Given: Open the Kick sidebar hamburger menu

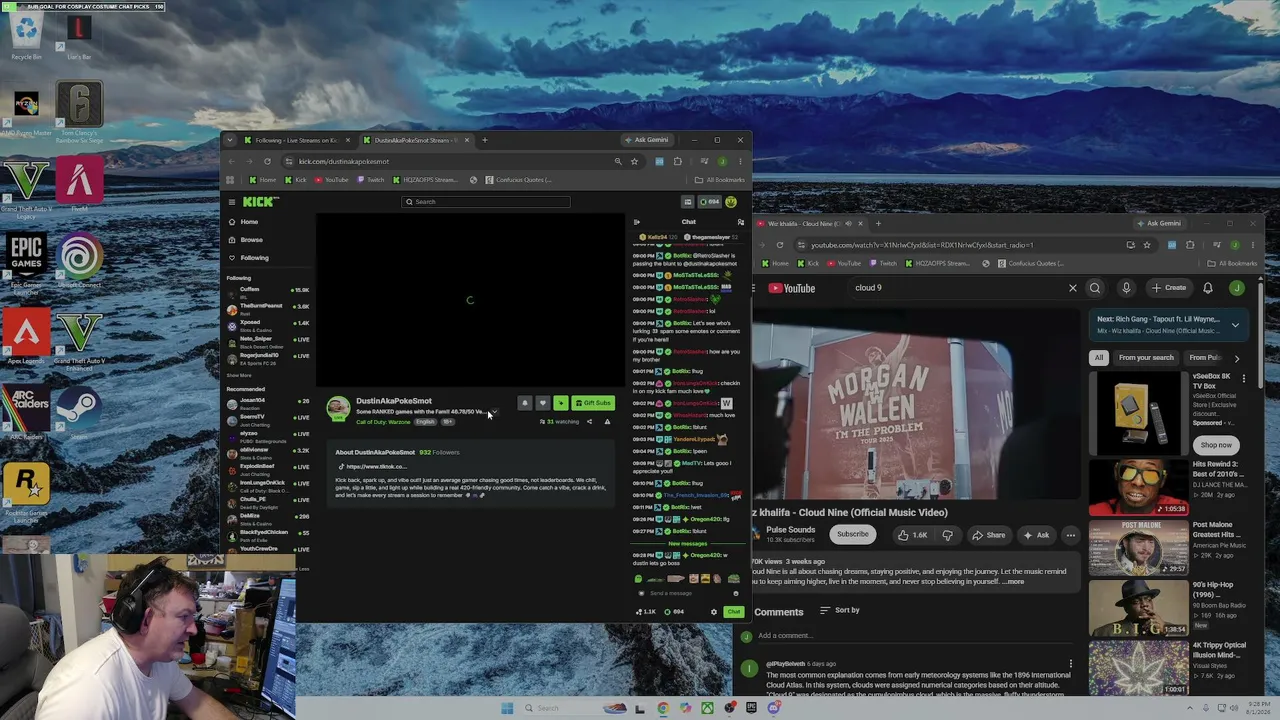Looking at the screenshot, I should pos(232,202).
